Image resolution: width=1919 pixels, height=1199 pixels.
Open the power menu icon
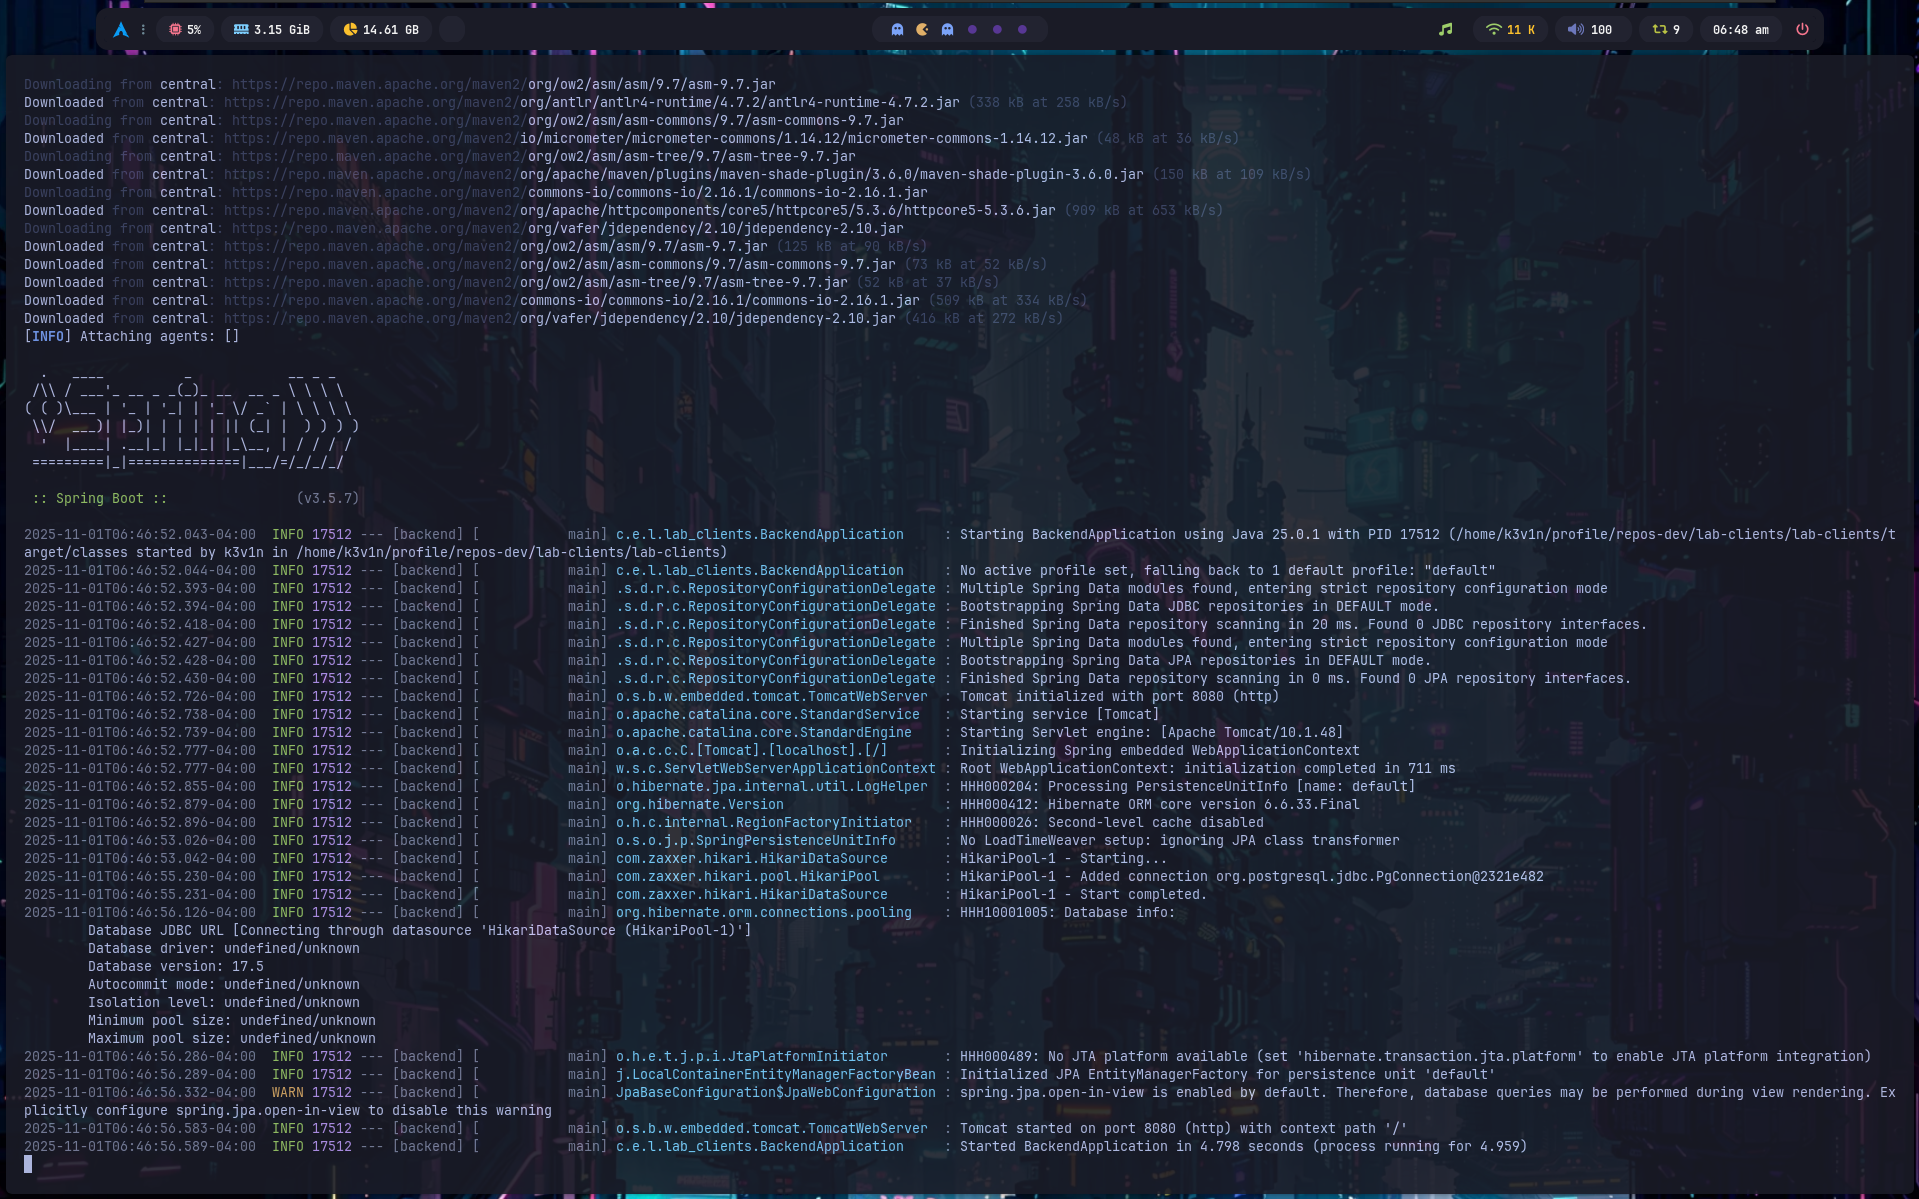(x=1802, y=30)
